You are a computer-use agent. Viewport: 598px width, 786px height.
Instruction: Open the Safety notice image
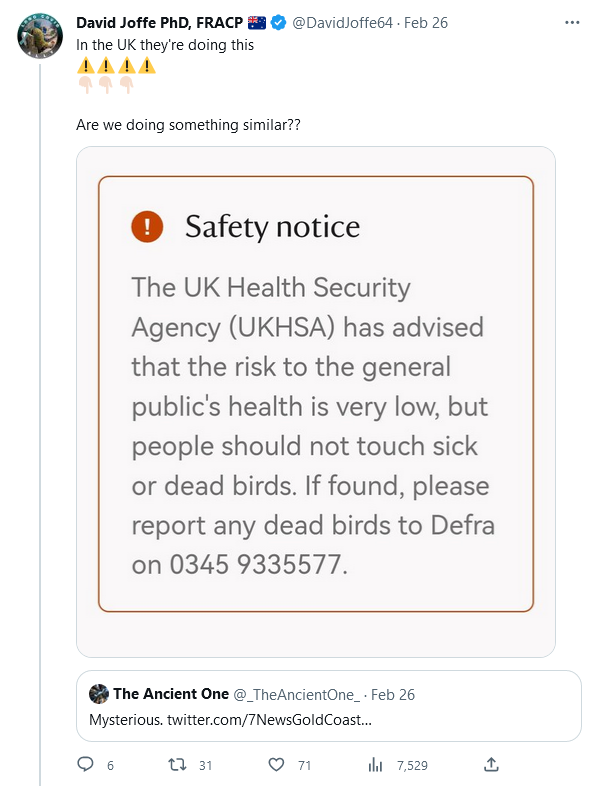[316, 402]
